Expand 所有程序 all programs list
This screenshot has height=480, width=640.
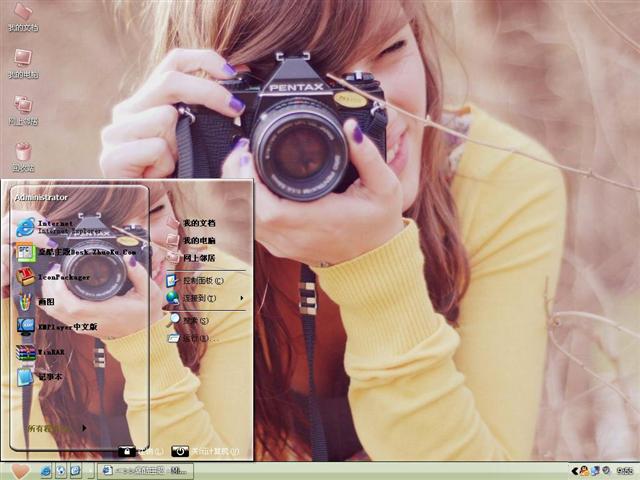tap(57, 428)
